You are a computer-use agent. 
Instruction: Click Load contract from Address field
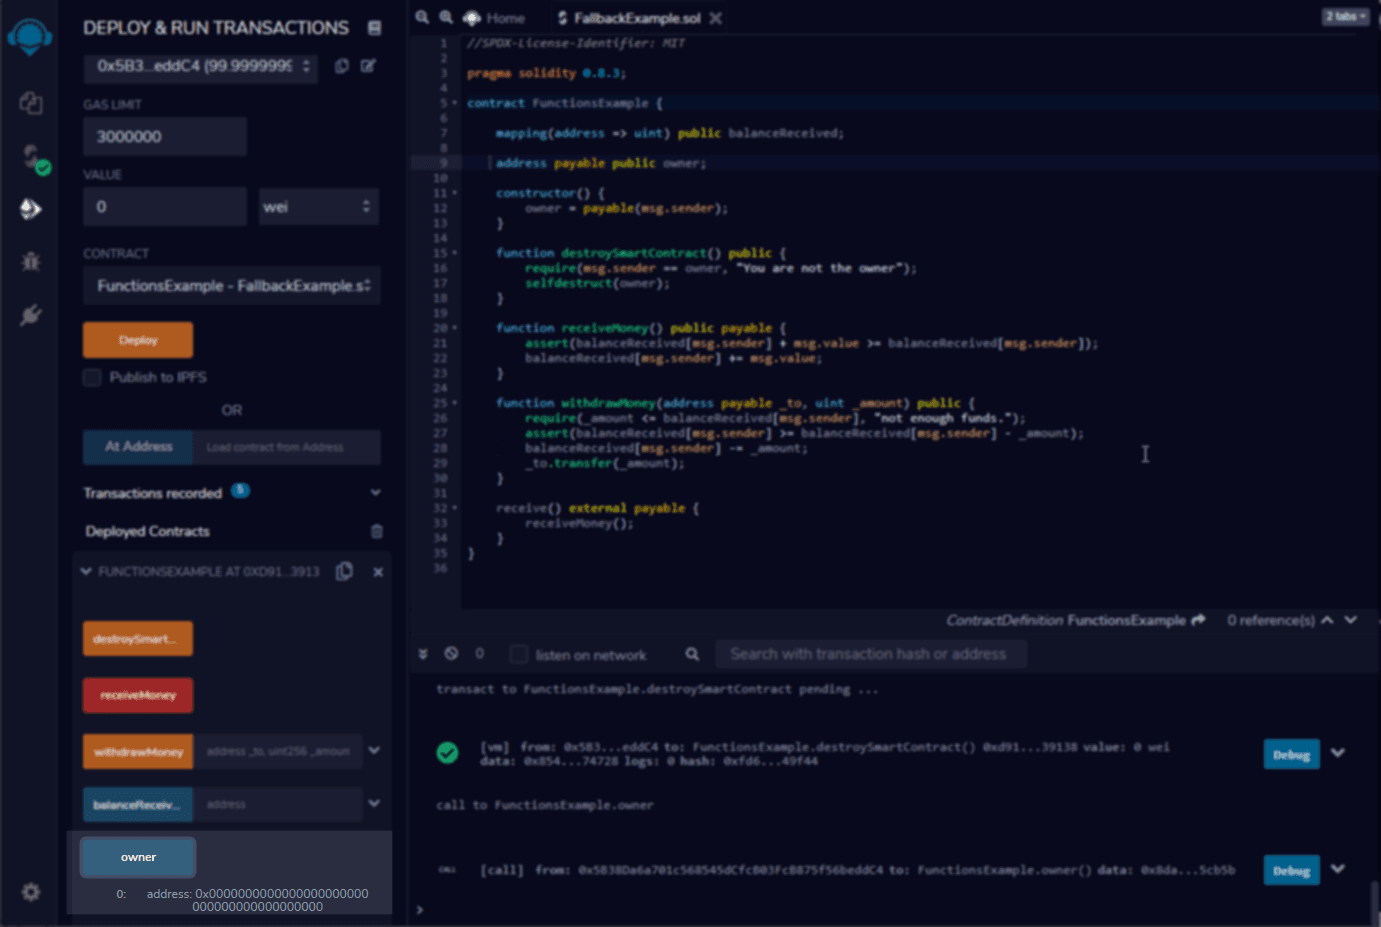coord(286,447)
